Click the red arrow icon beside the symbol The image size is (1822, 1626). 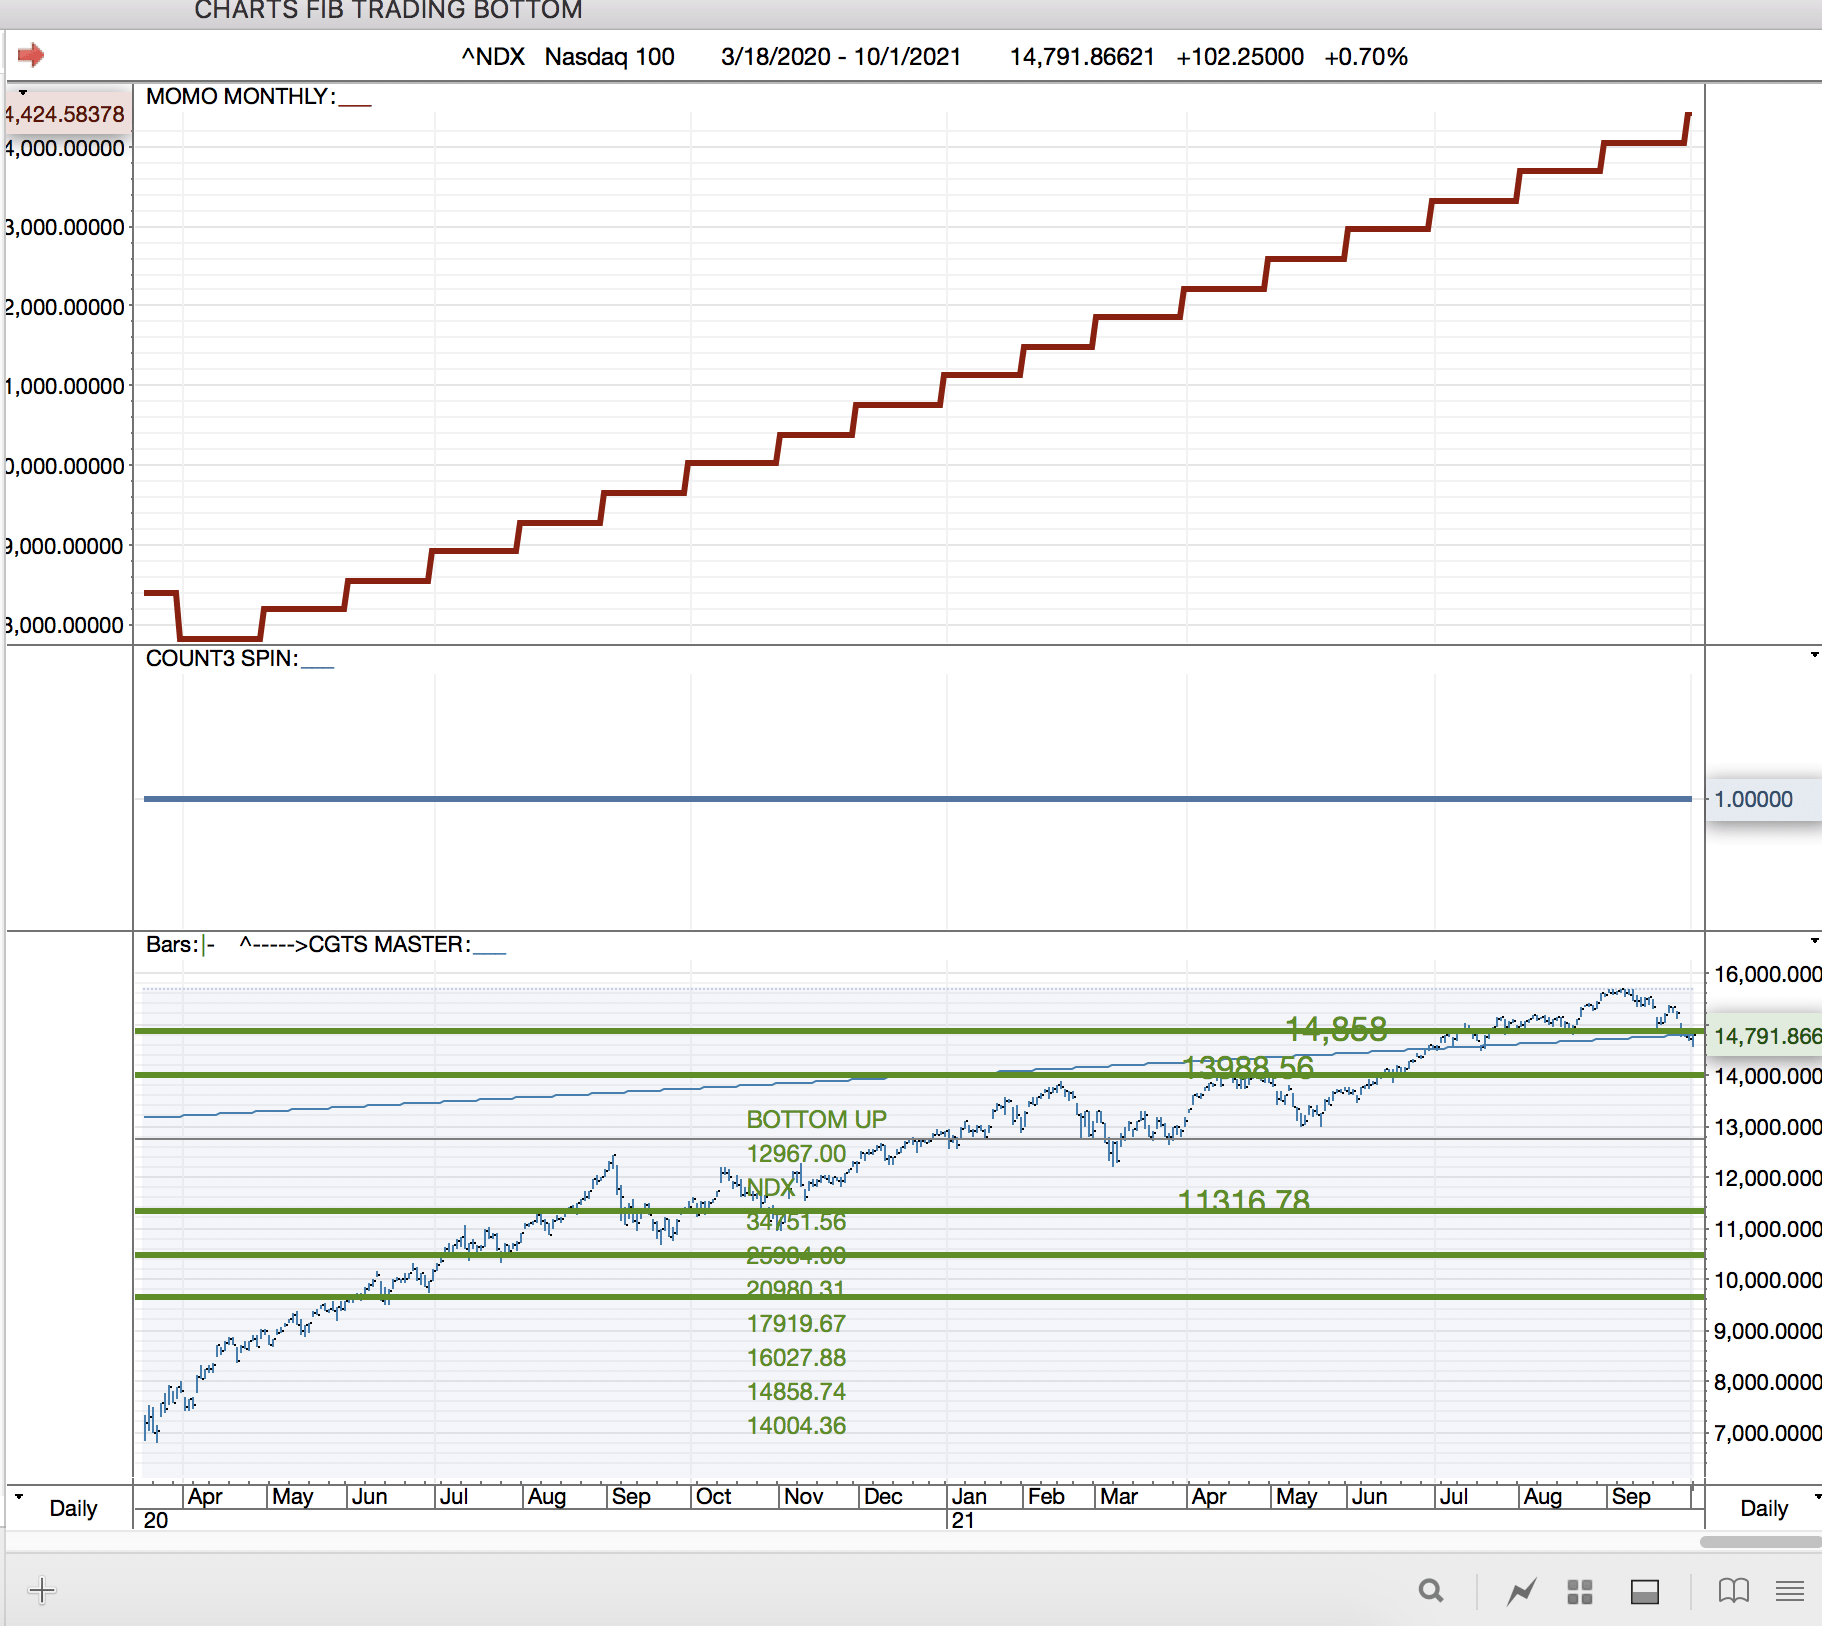pos(31,55)
